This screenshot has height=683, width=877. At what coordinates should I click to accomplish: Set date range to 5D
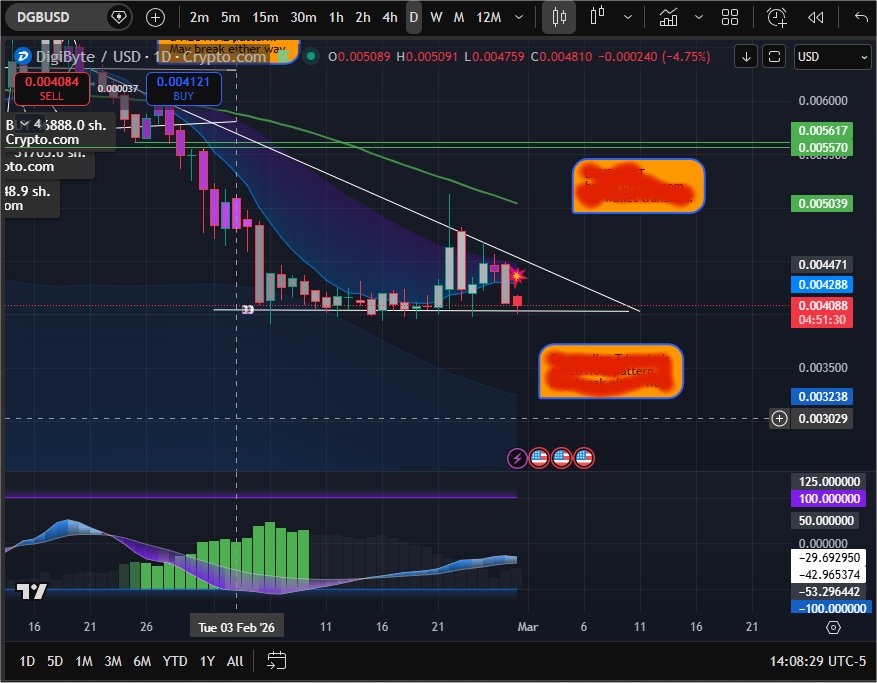pos(55,662)
